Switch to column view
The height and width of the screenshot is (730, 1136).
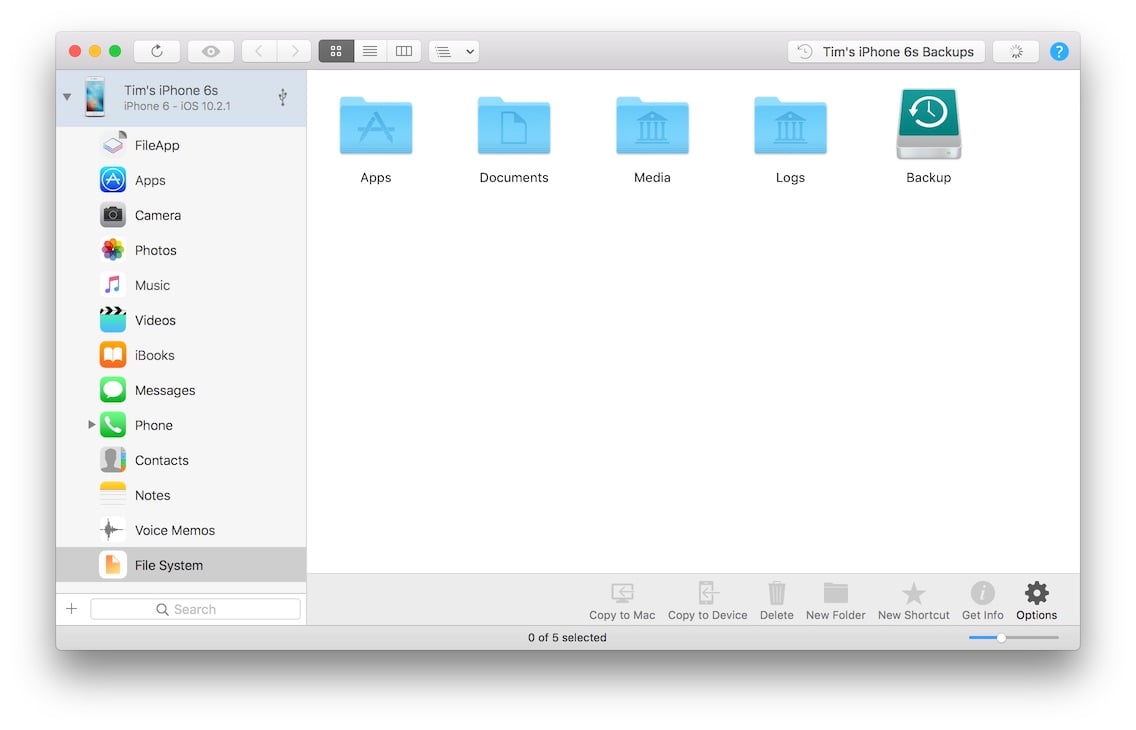(x=404, y=51)
